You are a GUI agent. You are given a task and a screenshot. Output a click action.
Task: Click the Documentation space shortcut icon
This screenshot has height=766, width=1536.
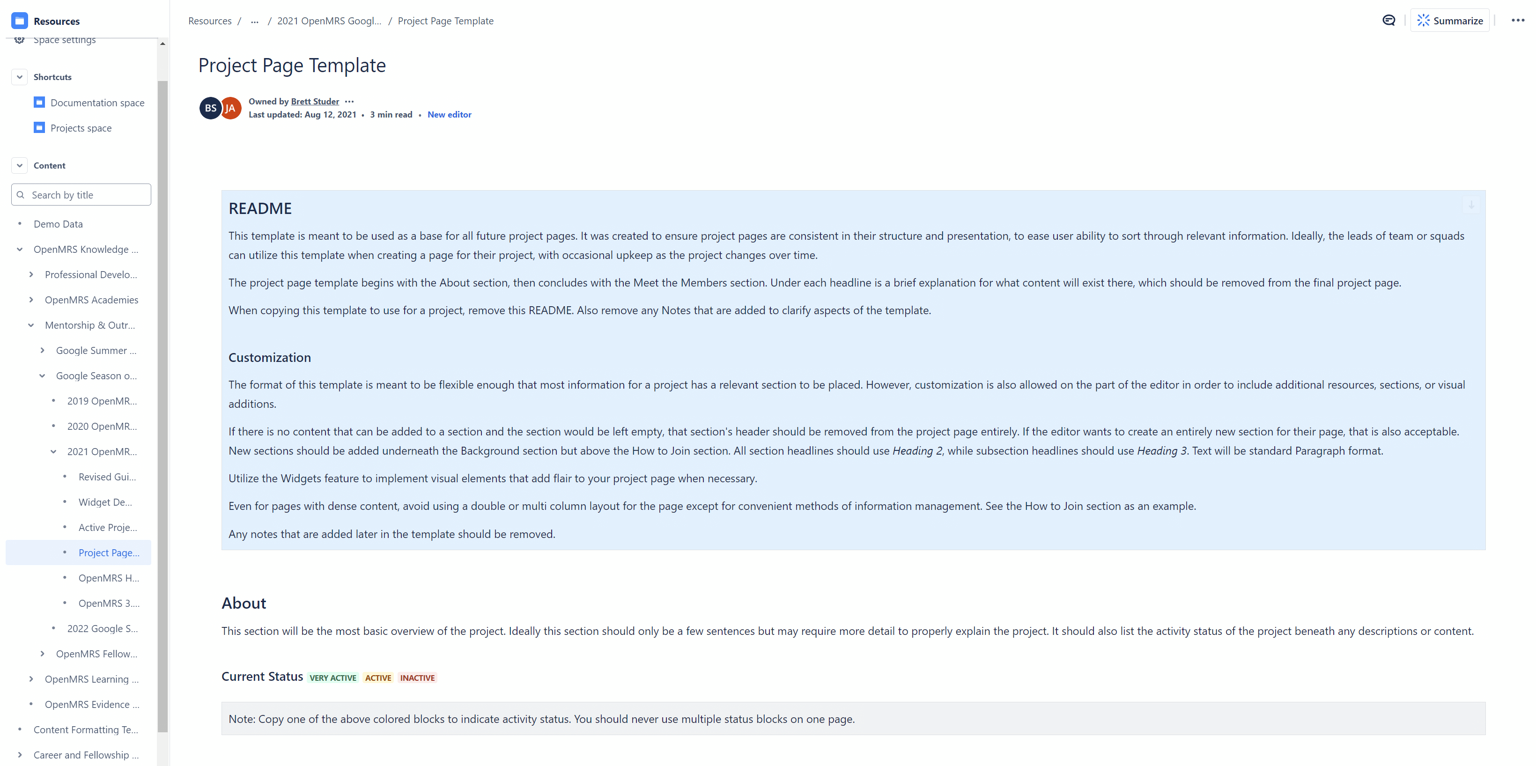[x=39, y=102]
